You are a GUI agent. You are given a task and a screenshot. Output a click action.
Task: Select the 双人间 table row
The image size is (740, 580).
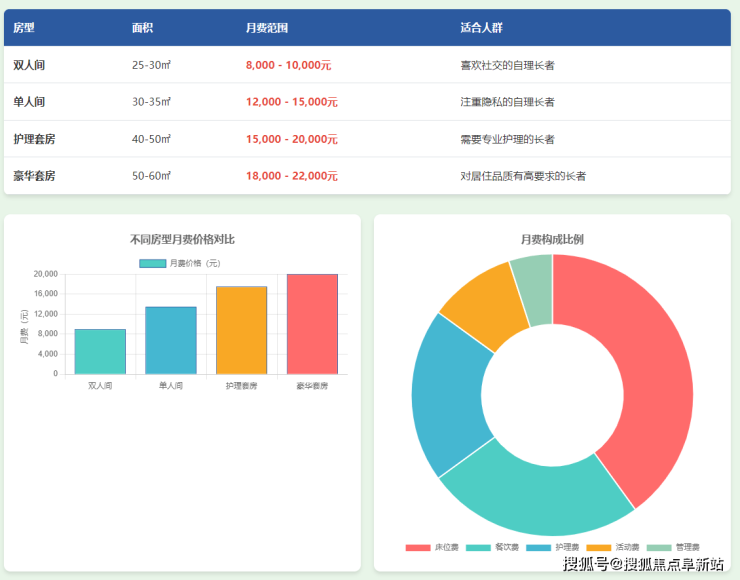point(367,65)
